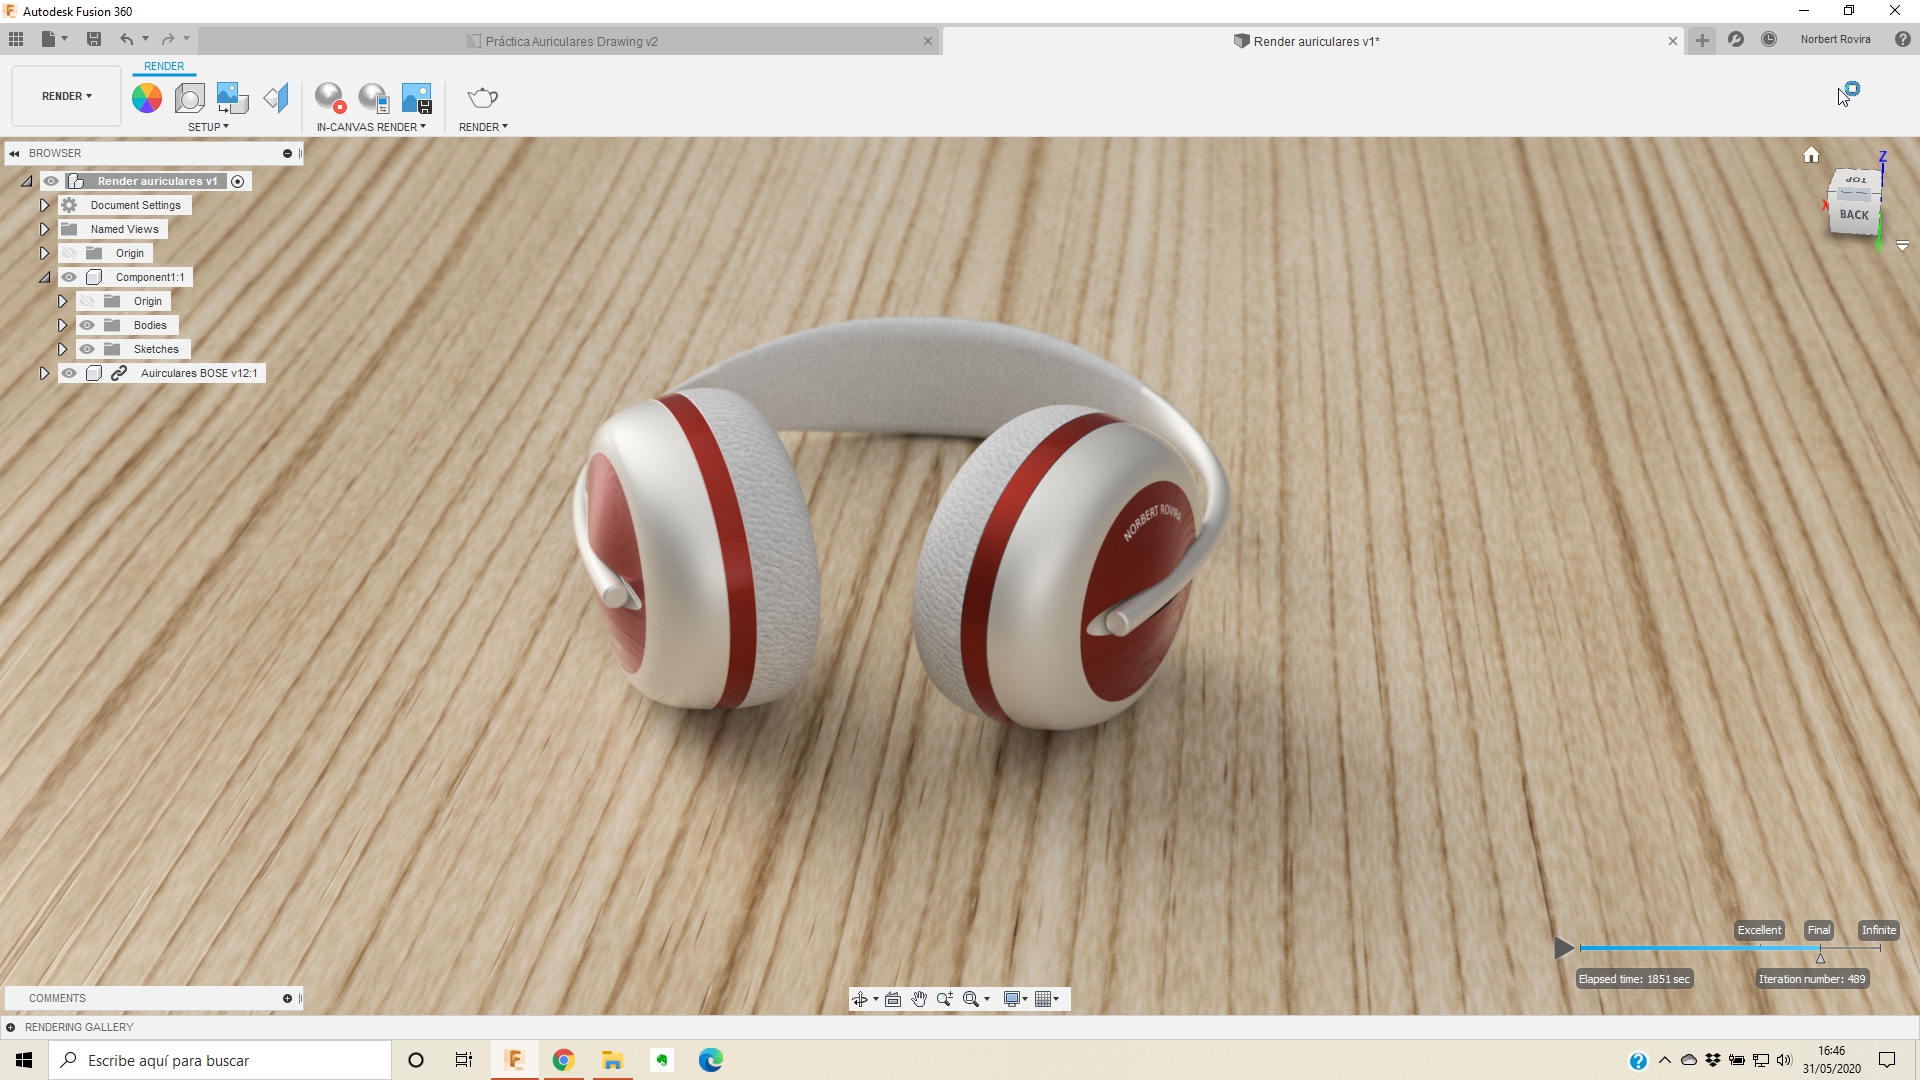Image resolution: width=1920 pixels, height=1080 pixels.
Task: Open the Rendering Gallery panel
Action: [78, 1027]
